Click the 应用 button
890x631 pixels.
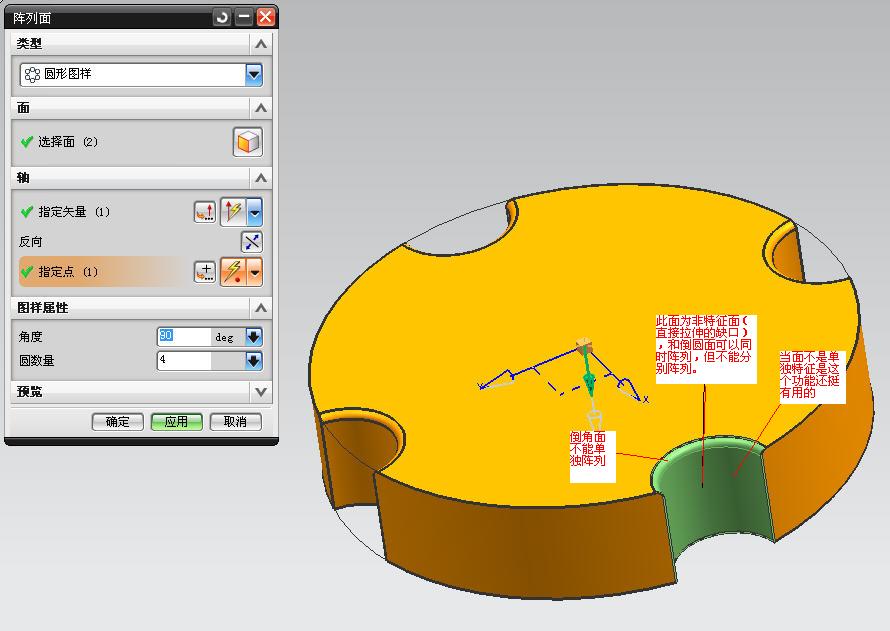(177, 422)
